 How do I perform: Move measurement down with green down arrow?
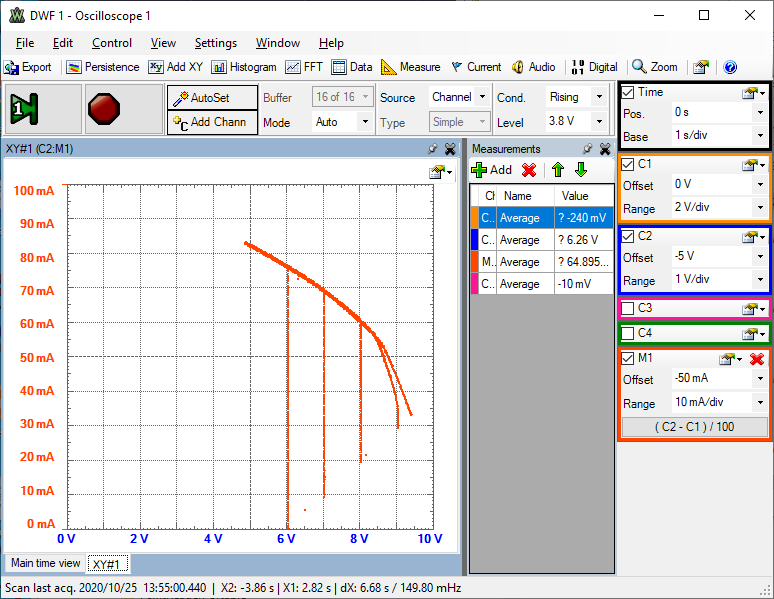[x=580, y=170]
